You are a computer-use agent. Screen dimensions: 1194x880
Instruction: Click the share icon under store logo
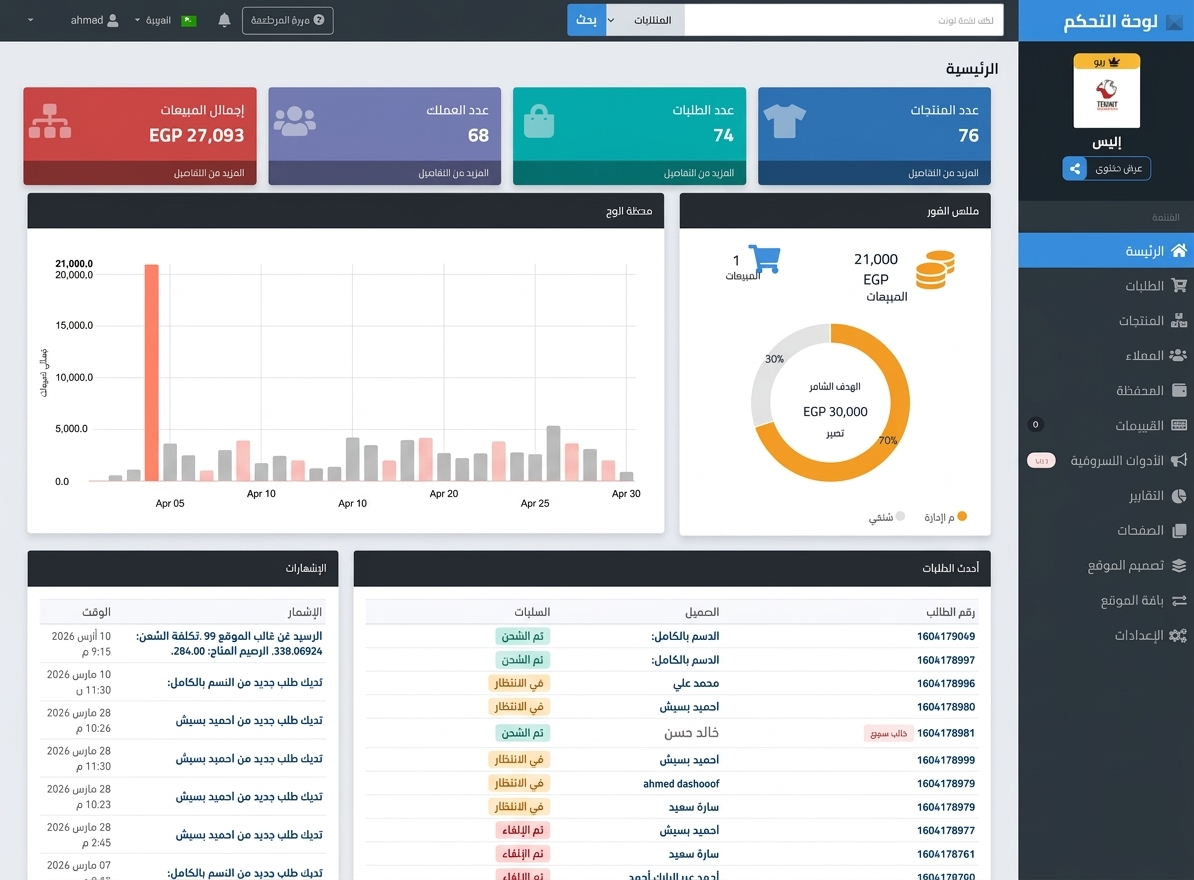1075,169
